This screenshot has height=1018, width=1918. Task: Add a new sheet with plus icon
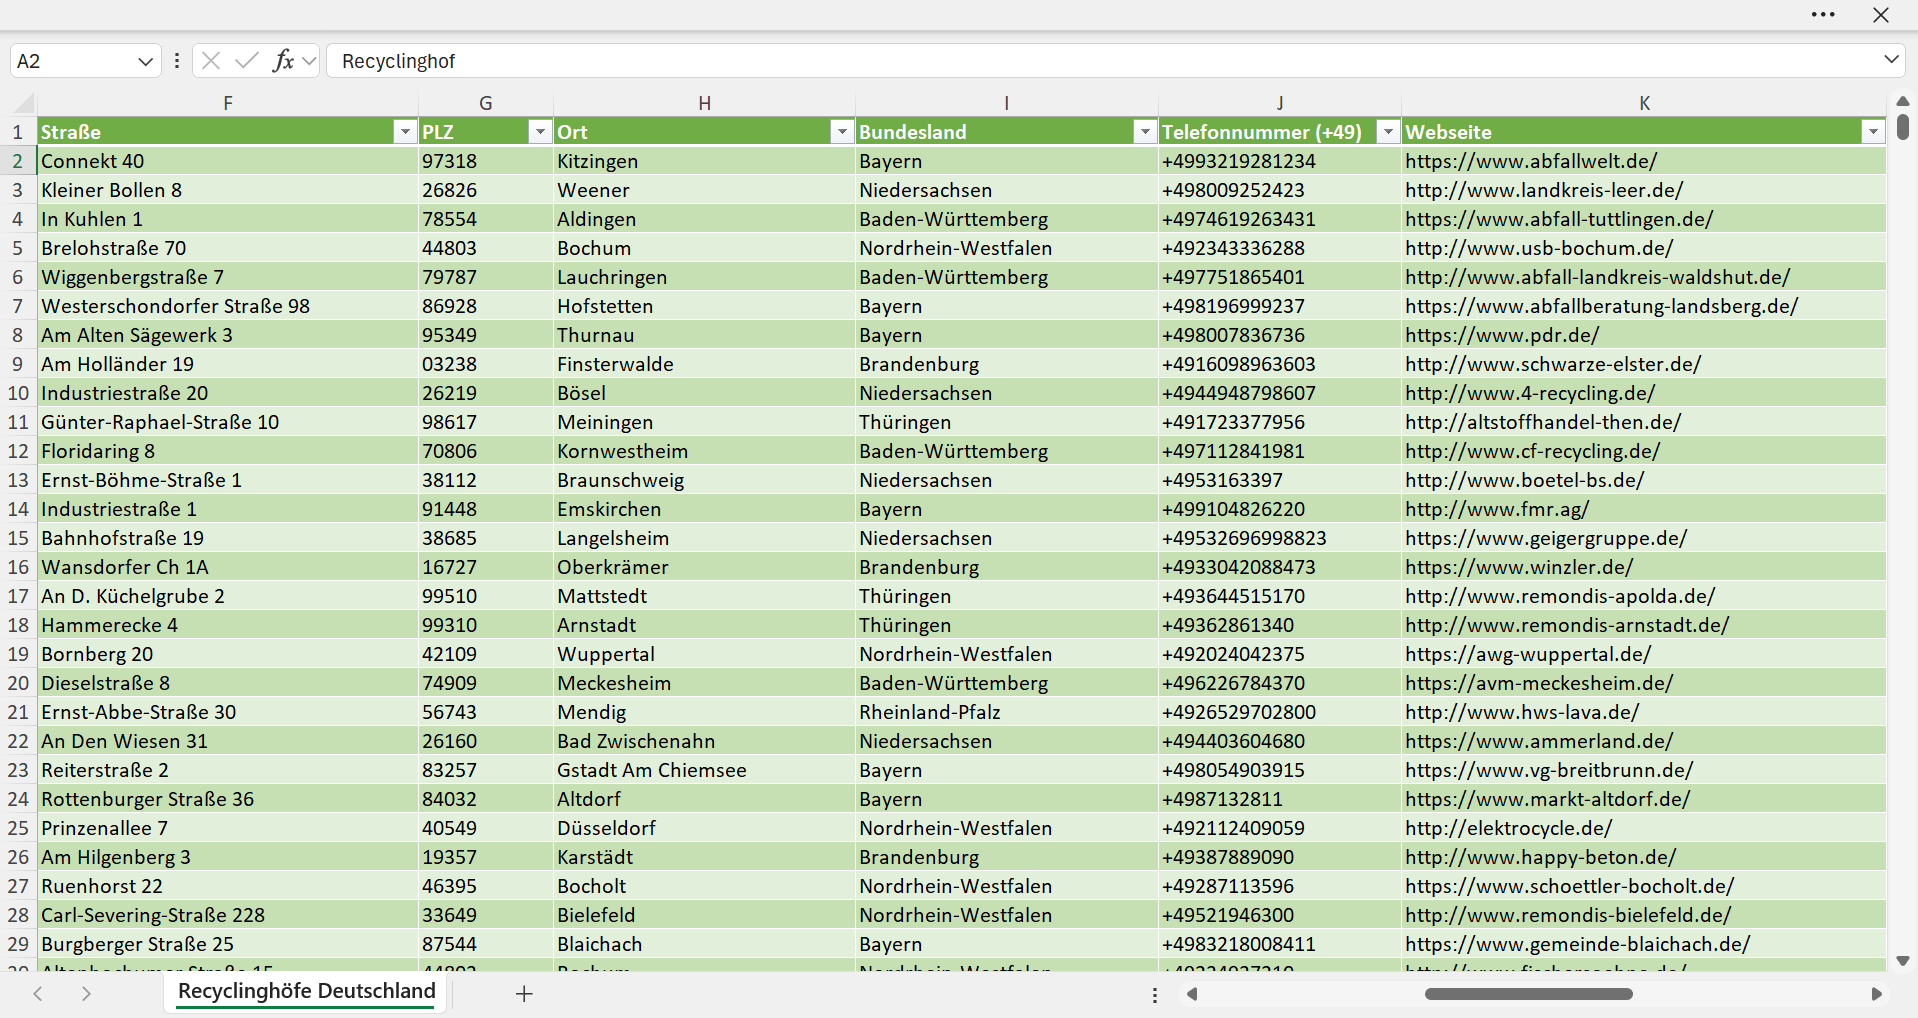524,993
